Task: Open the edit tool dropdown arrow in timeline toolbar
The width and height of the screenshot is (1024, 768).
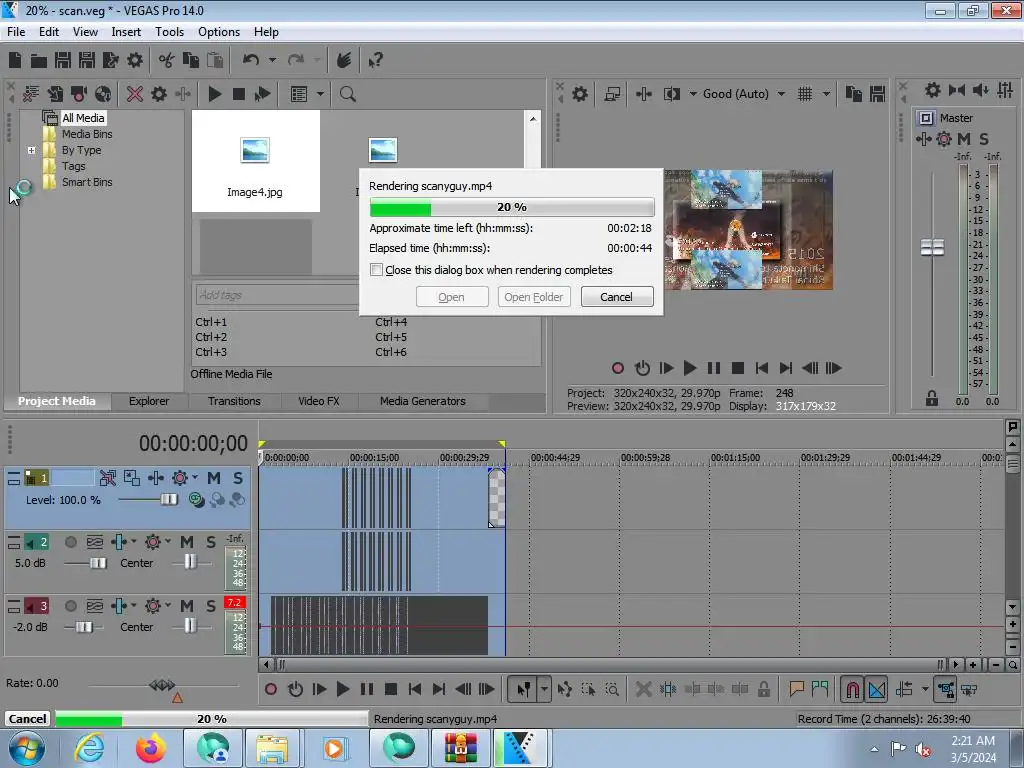Action: pyautogui.click(x=543, y=689)
